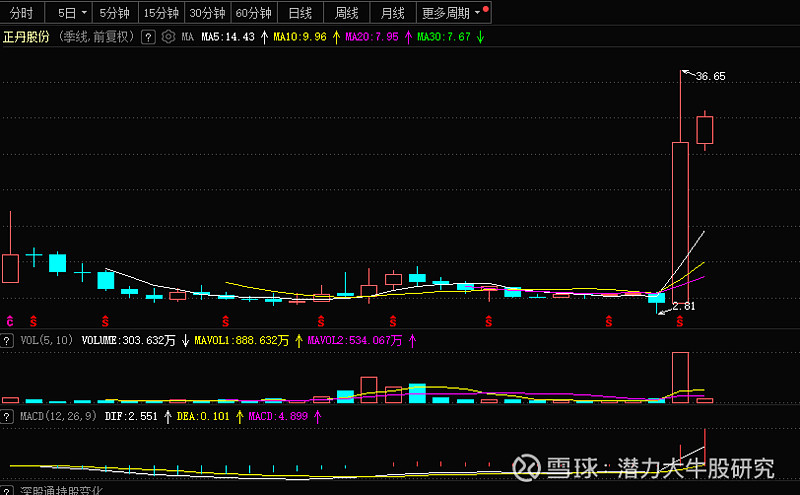Image resolution: width=800 pixels, height=495 pixels.
Task: Click the MA10:9.96 value
Action: point(299,37)
